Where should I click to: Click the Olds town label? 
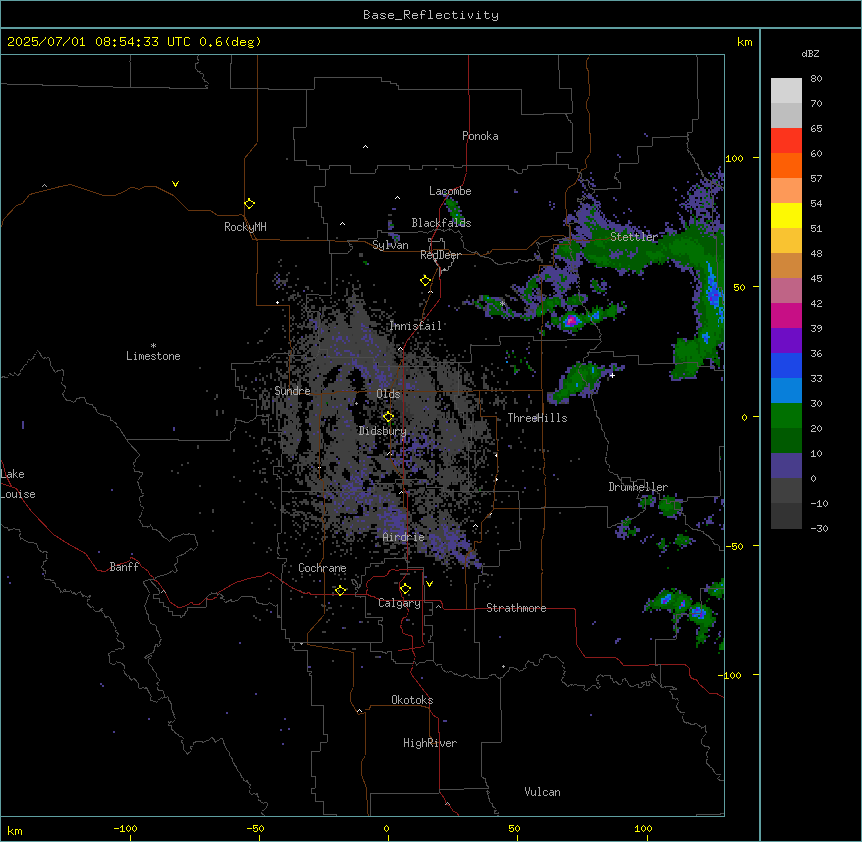(388, 394)
